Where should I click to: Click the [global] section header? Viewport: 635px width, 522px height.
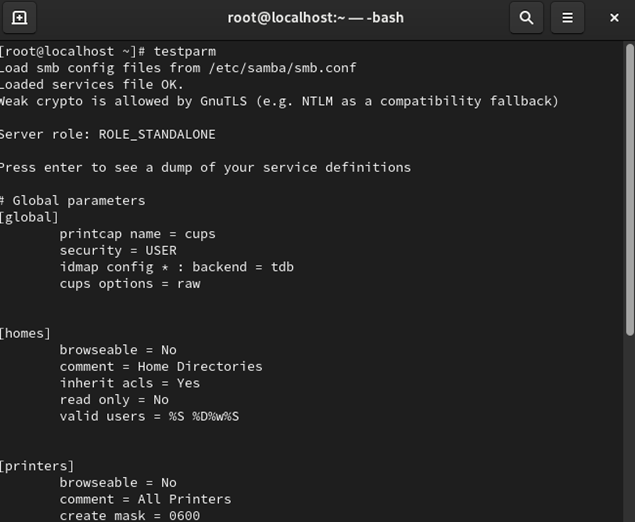[x=30, y=217]
